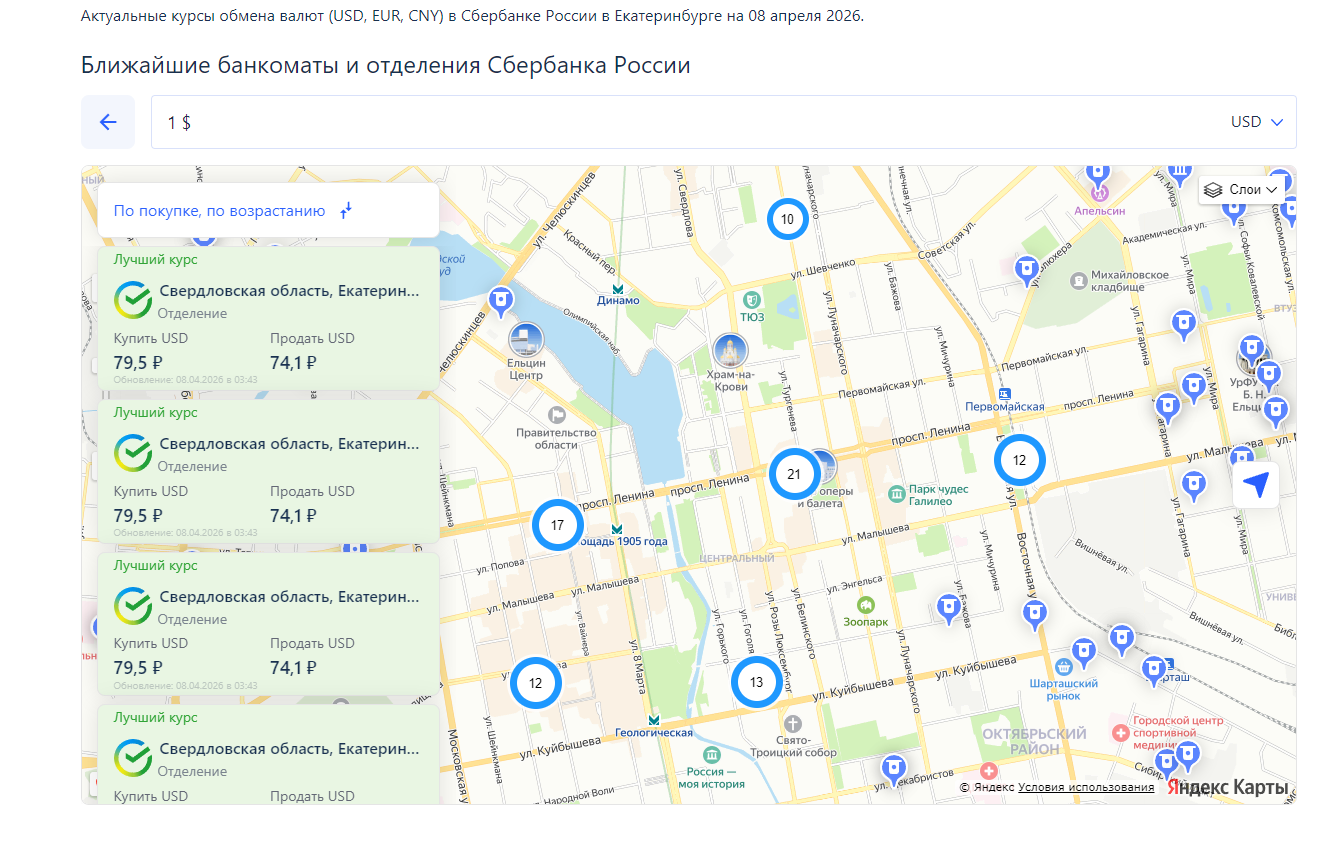Click the Парк чудес Галилео icon

click(898, 494)
